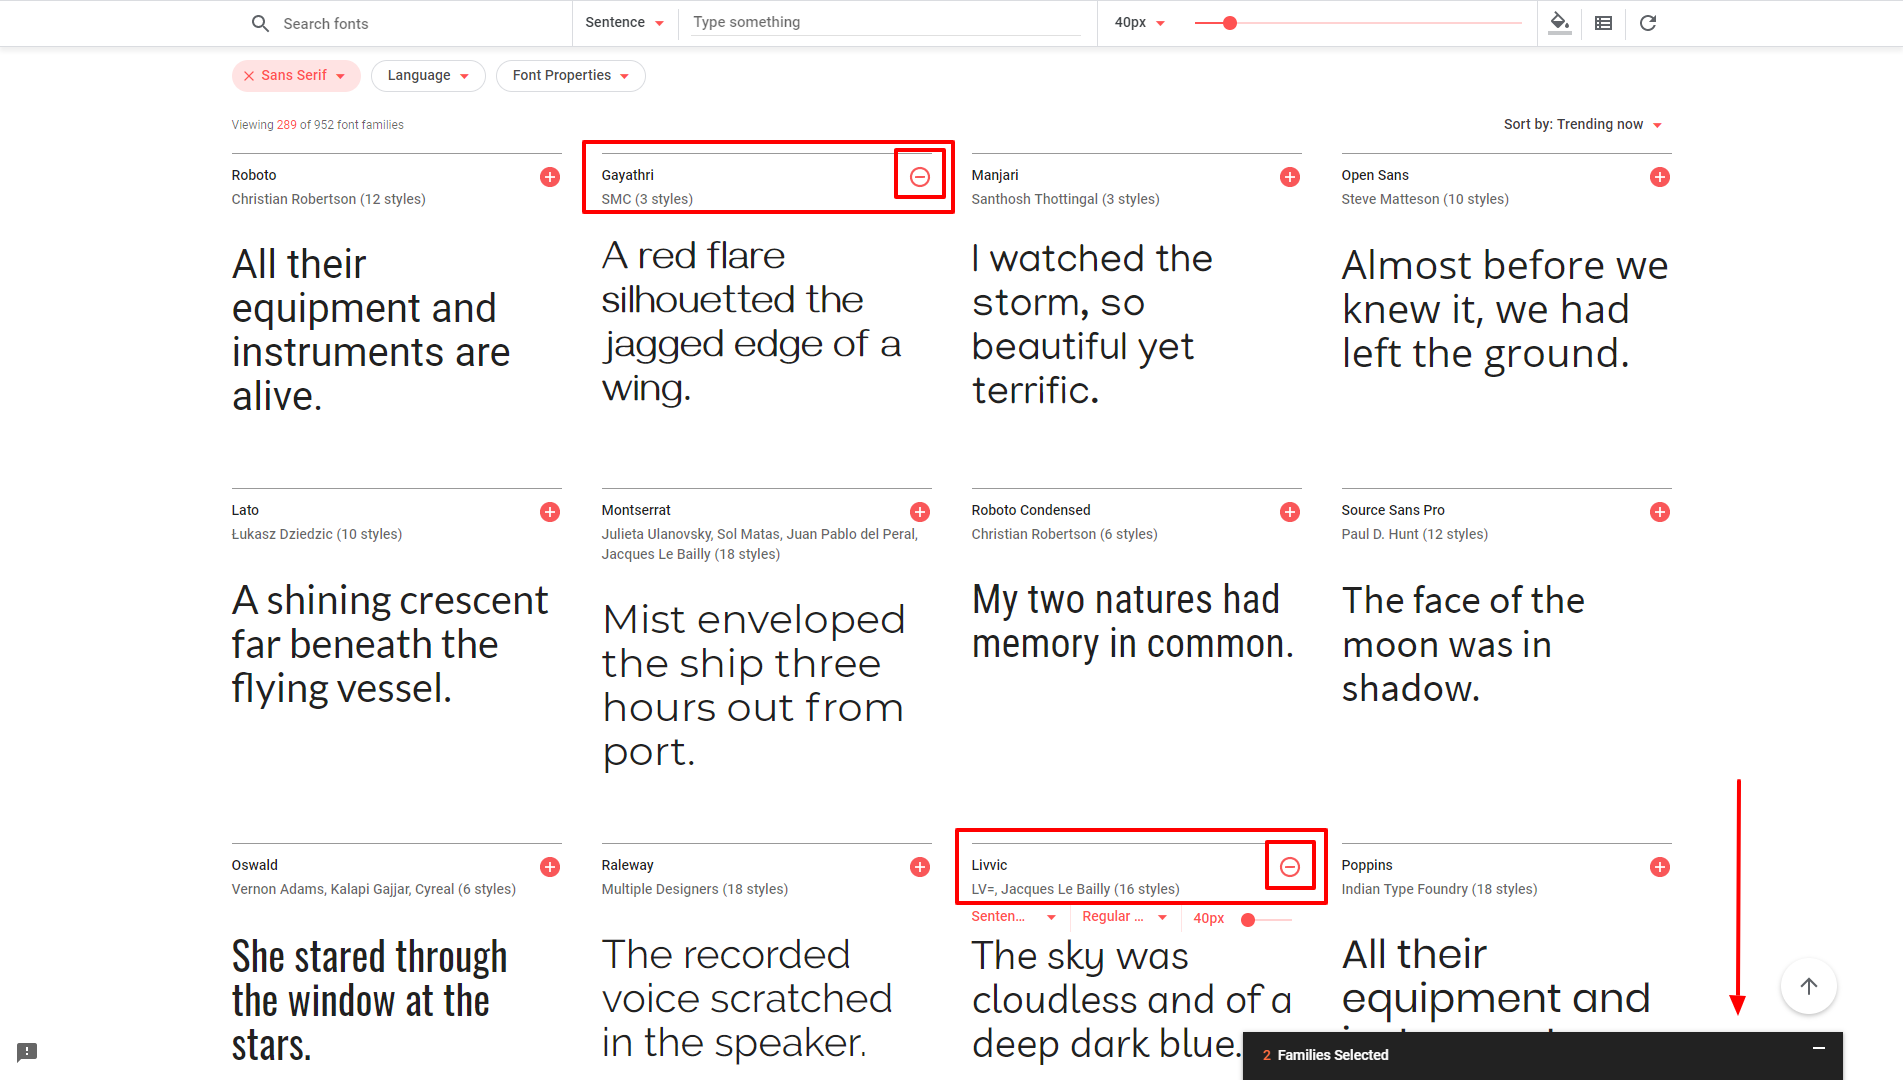
Task: Switch to list view layout
Action: [x=1603, y=23]
